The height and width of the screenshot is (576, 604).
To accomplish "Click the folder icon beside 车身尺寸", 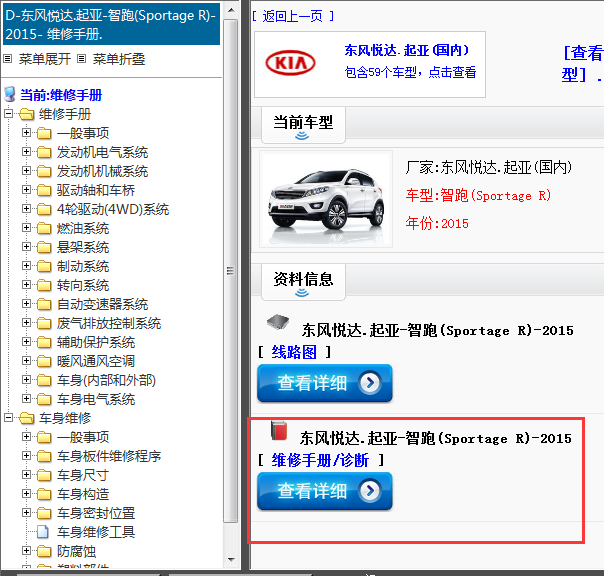I will click(x=44, y=475).
